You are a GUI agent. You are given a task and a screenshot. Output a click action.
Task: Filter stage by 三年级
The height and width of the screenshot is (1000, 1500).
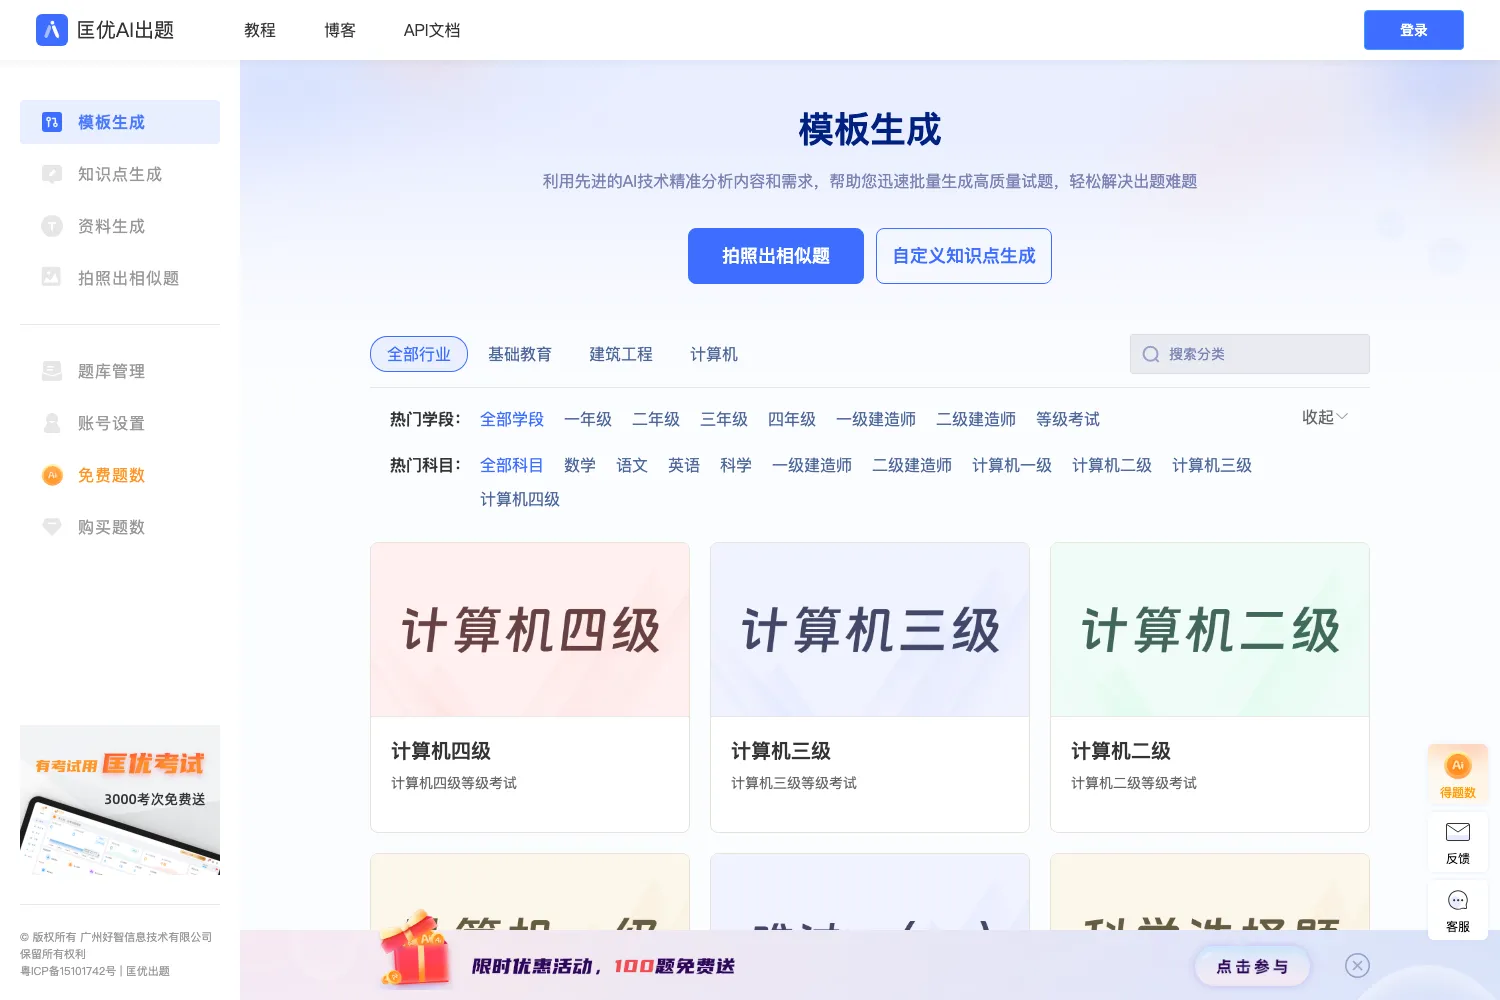pos(724,419)
